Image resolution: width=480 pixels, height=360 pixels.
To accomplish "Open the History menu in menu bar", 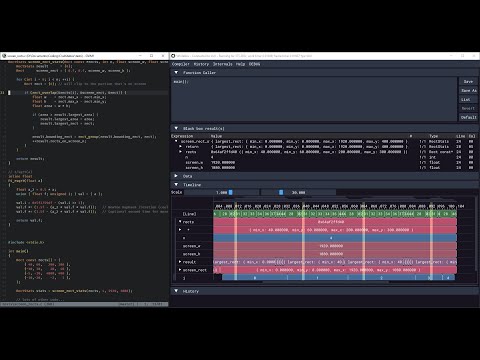I will coord(201,64).
